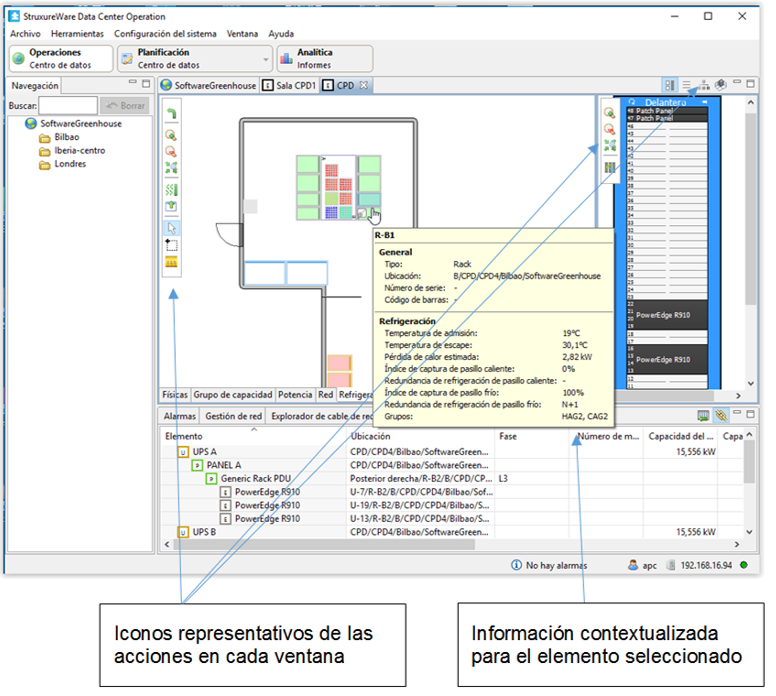Image resolution: width=776 pixels, height=696 pixels.
Task: Toggle the list view button
Action: 686,86
